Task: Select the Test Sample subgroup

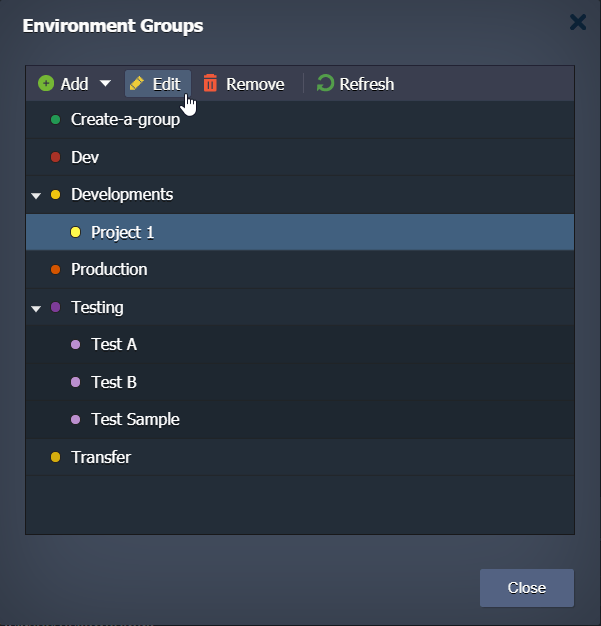Action: tap(135, 420)
